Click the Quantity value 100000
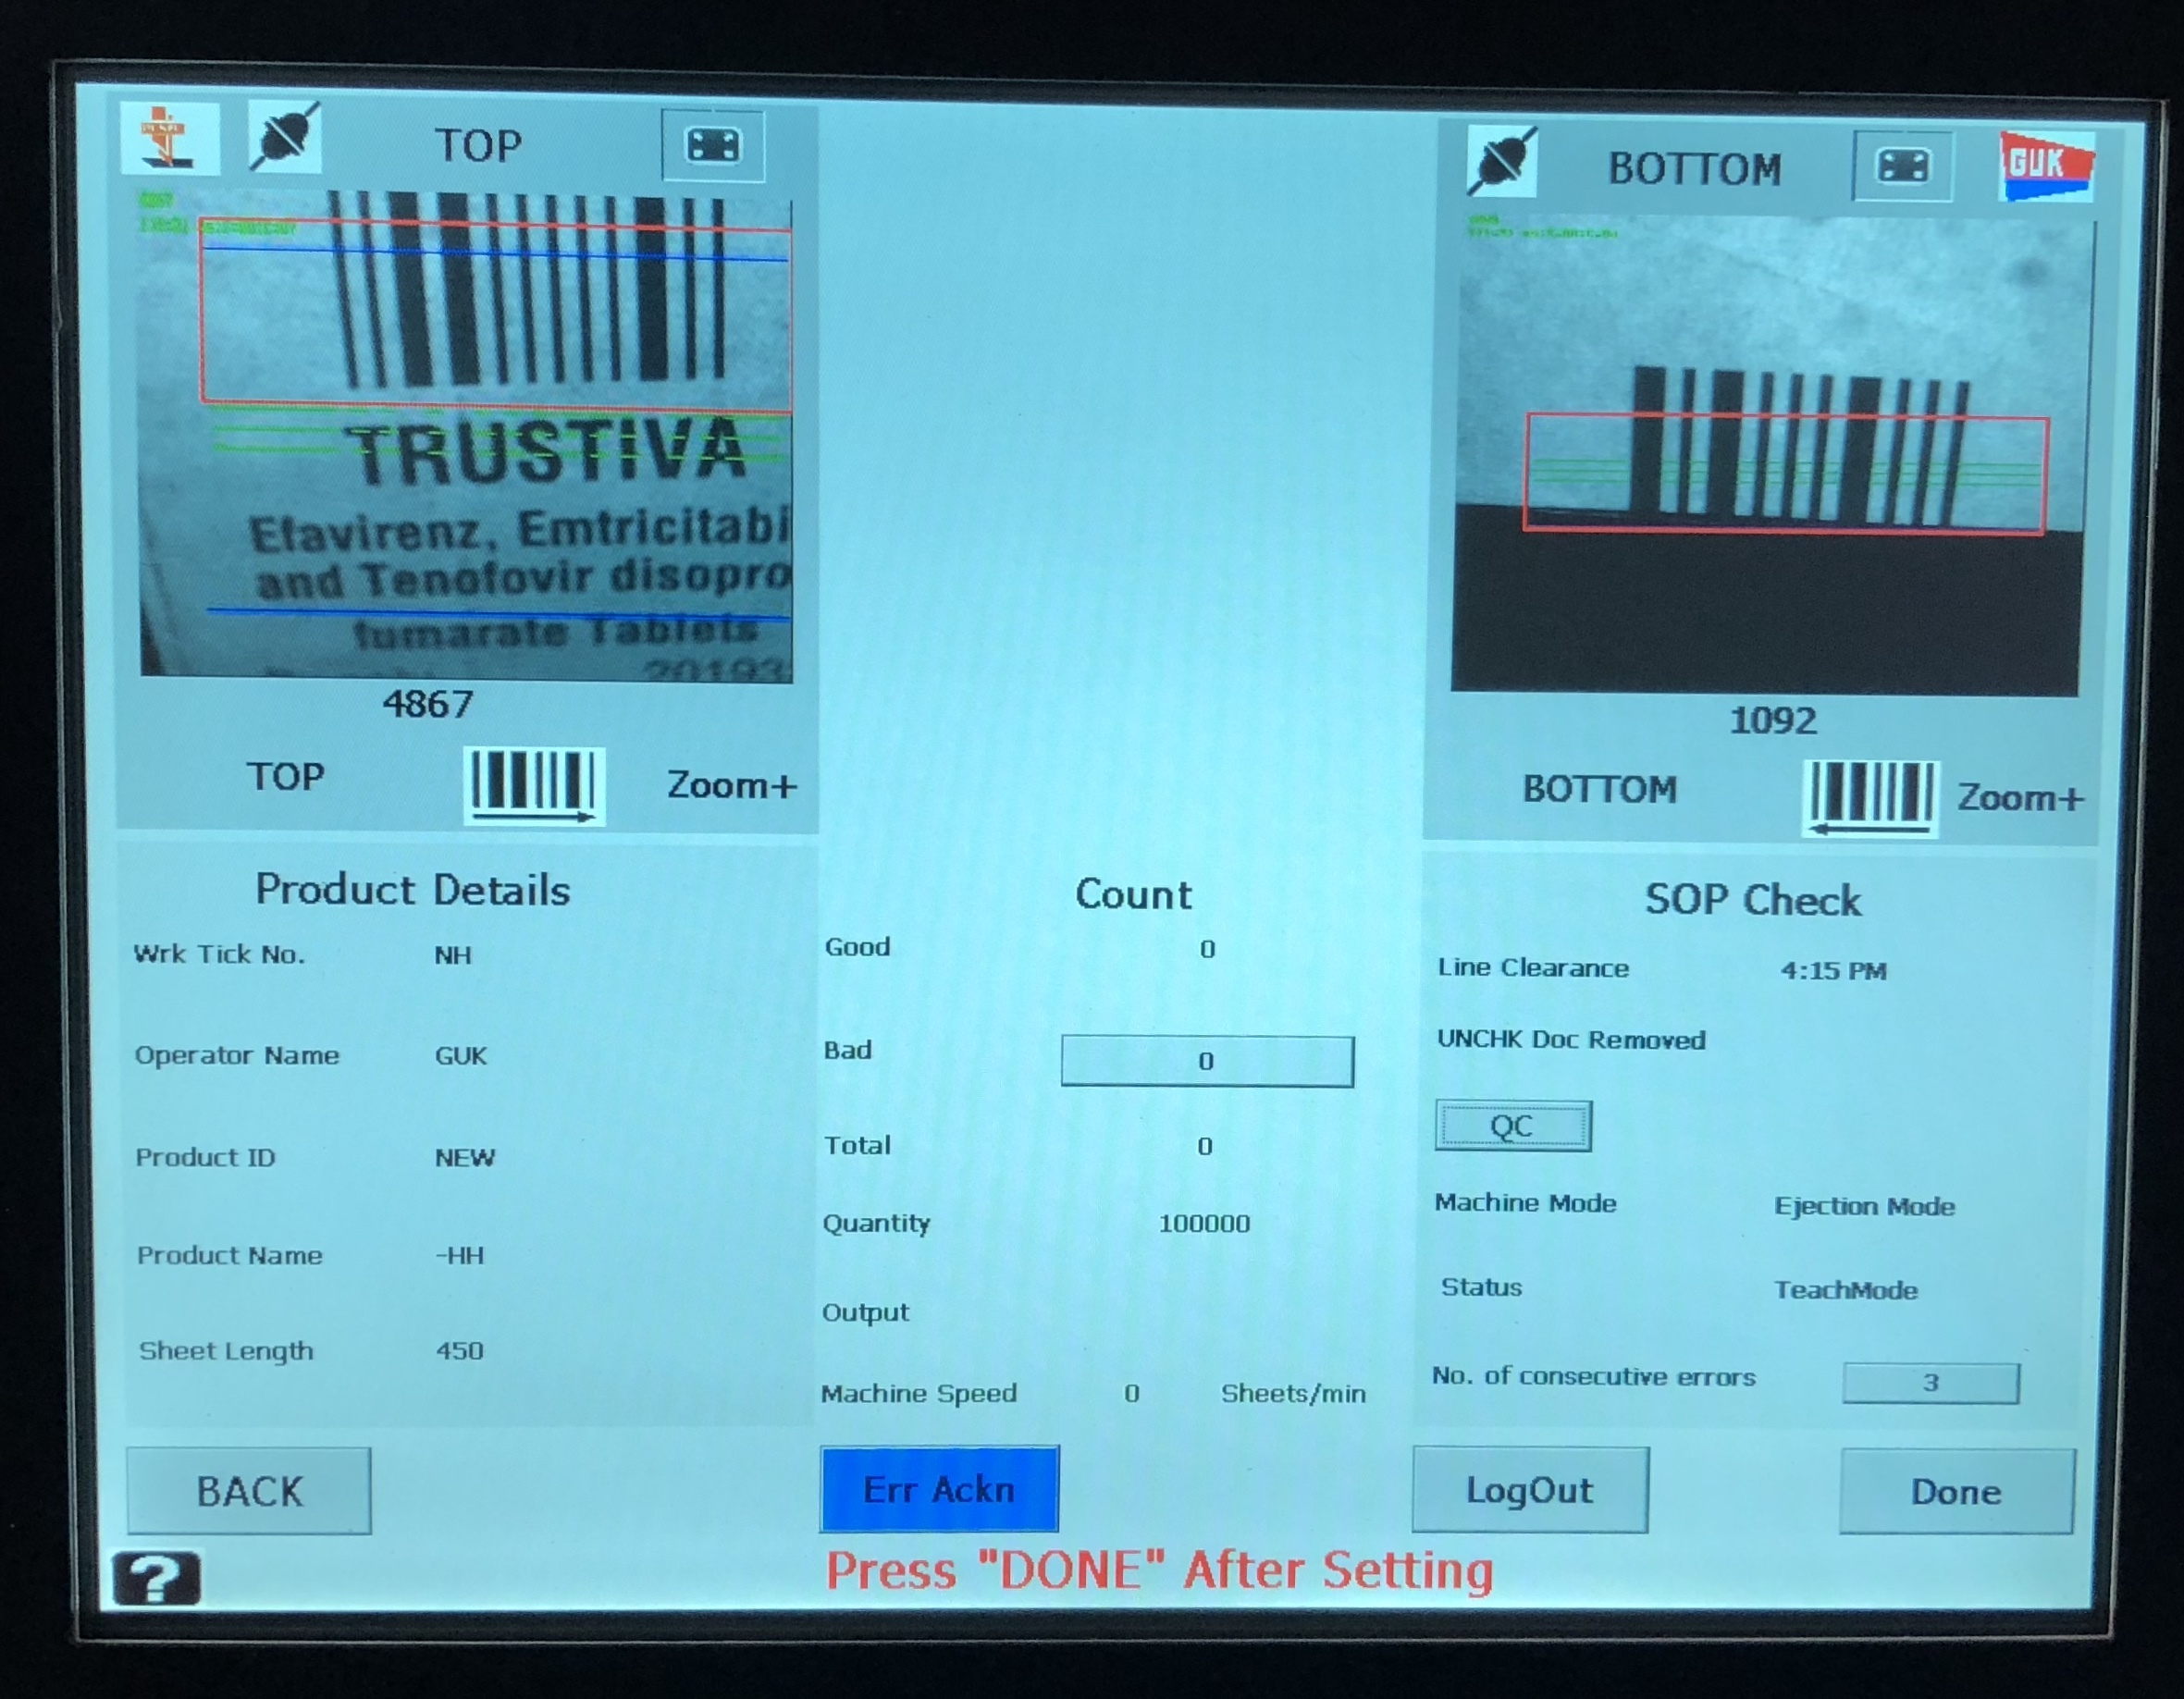 tap(1205, 1224)
